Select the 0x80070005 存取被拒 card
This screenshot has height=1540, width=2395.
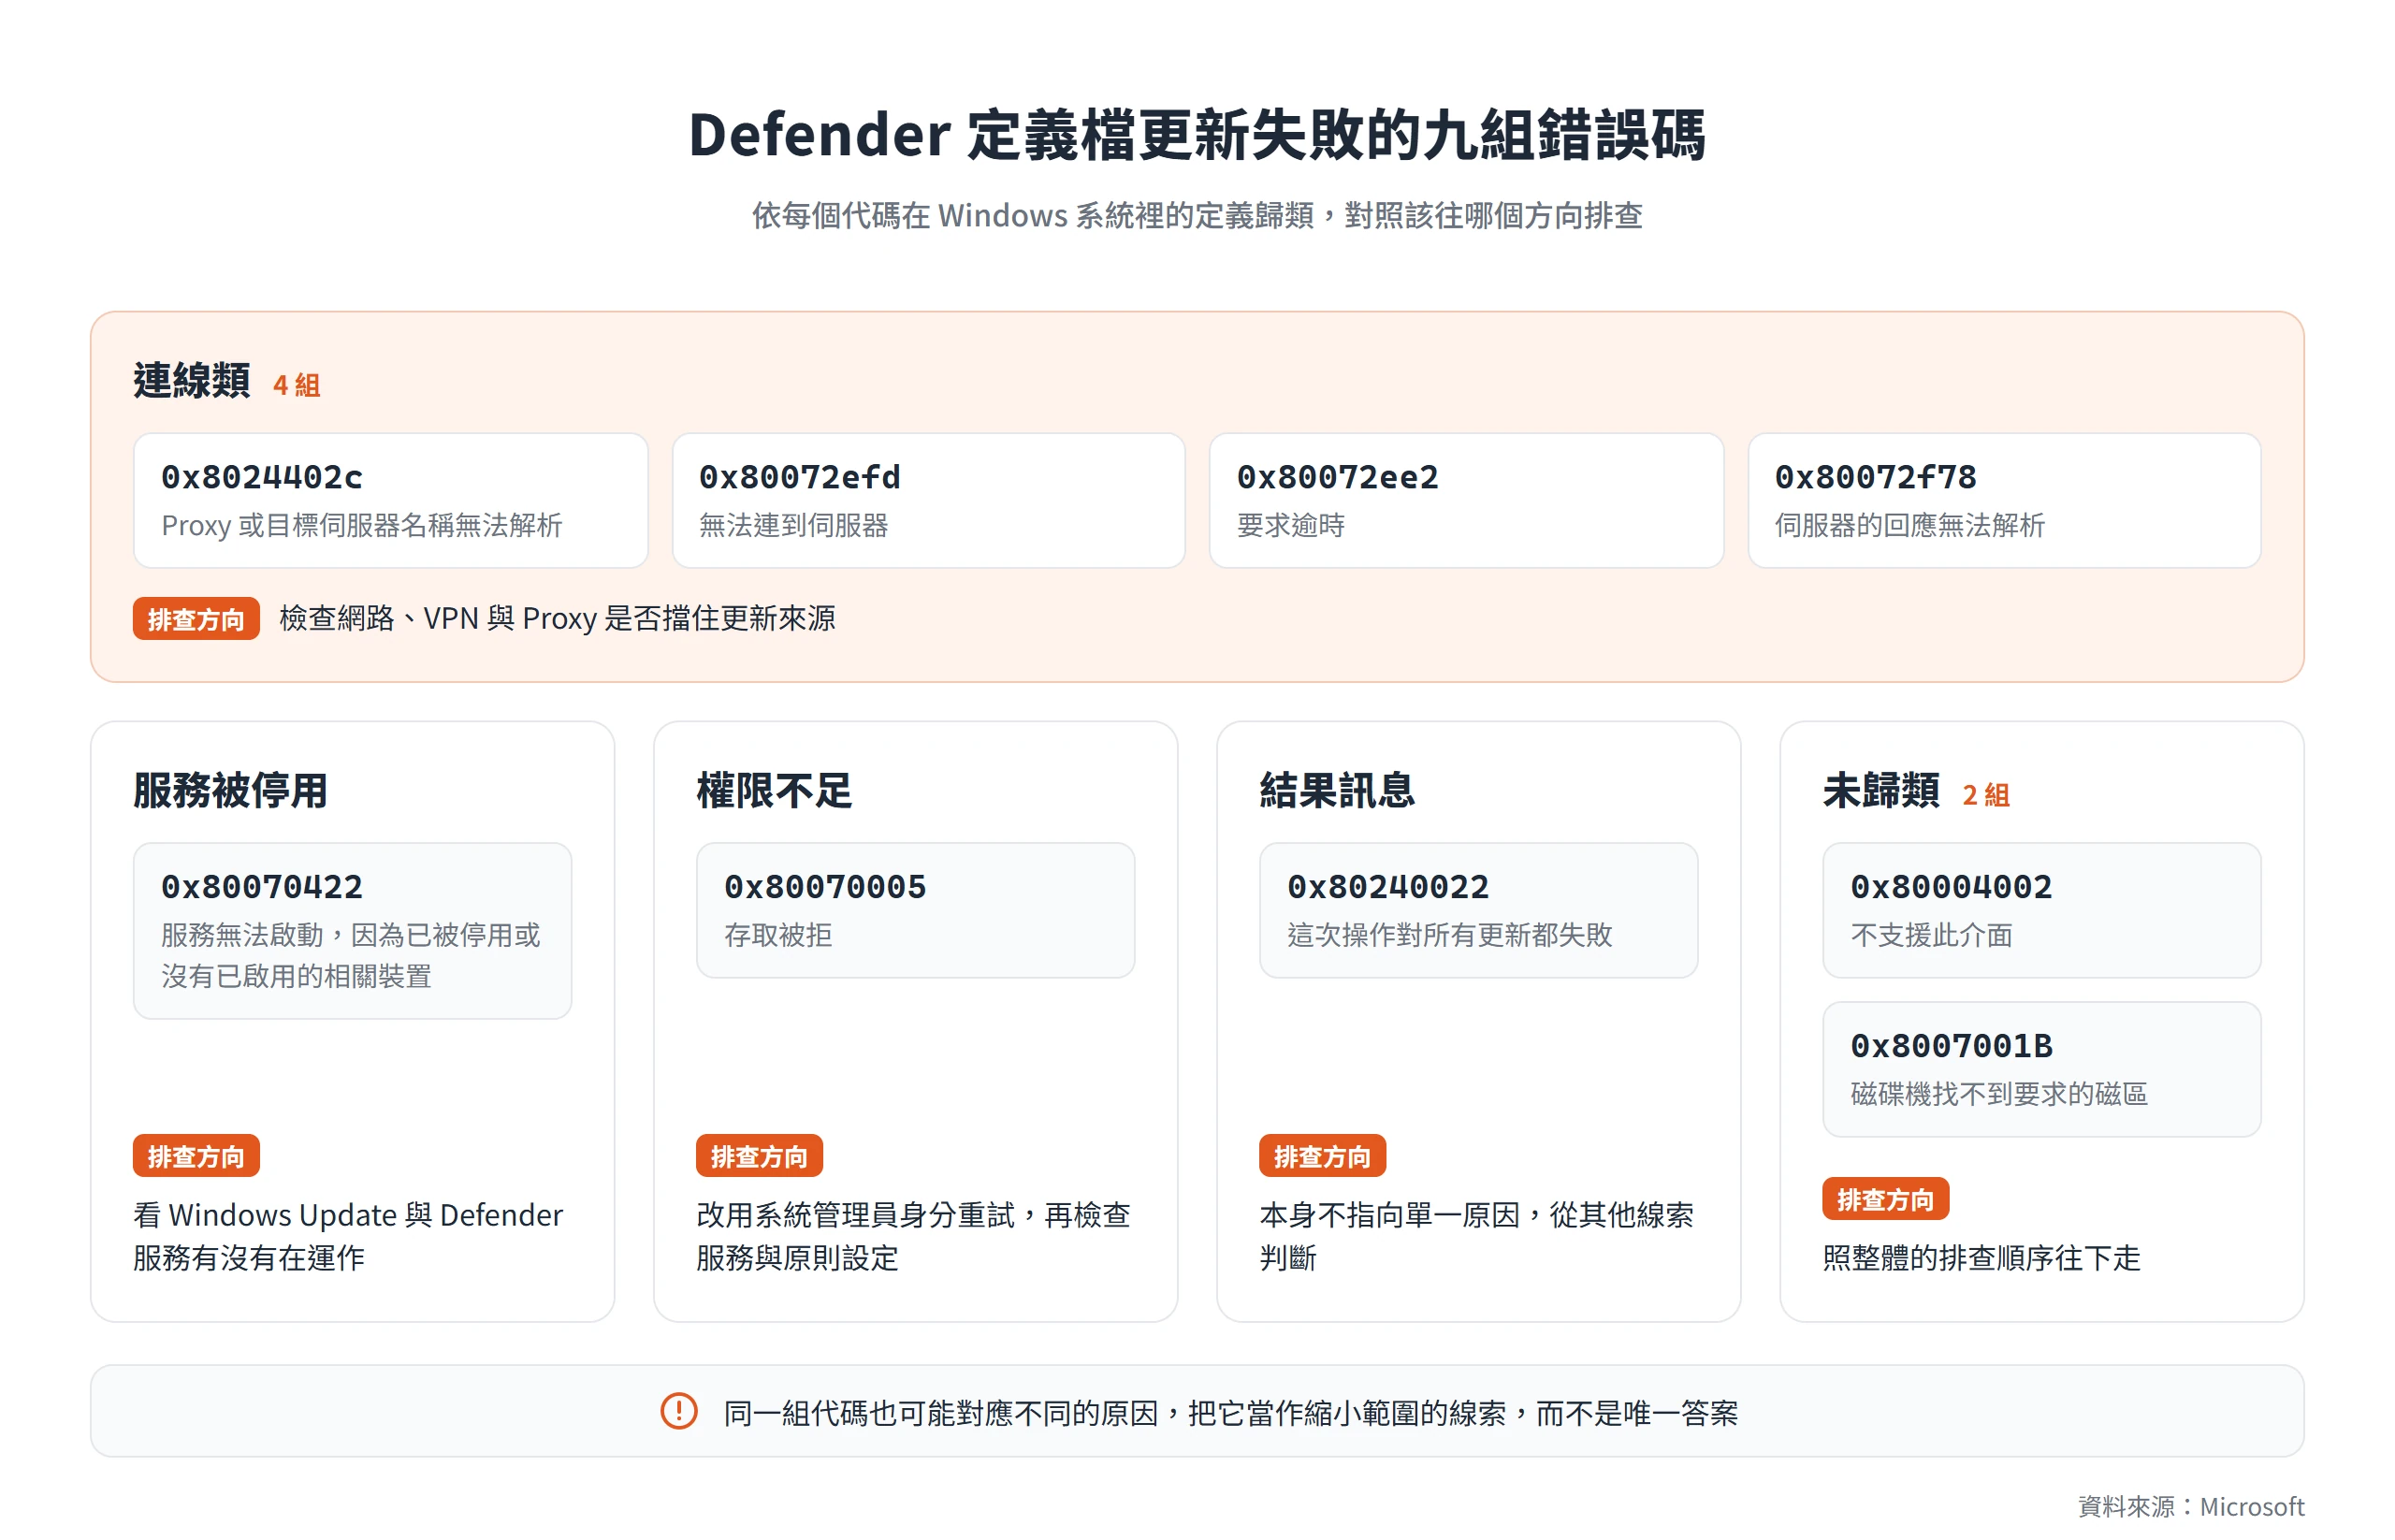pyautogui.click(x=915, y=910)
